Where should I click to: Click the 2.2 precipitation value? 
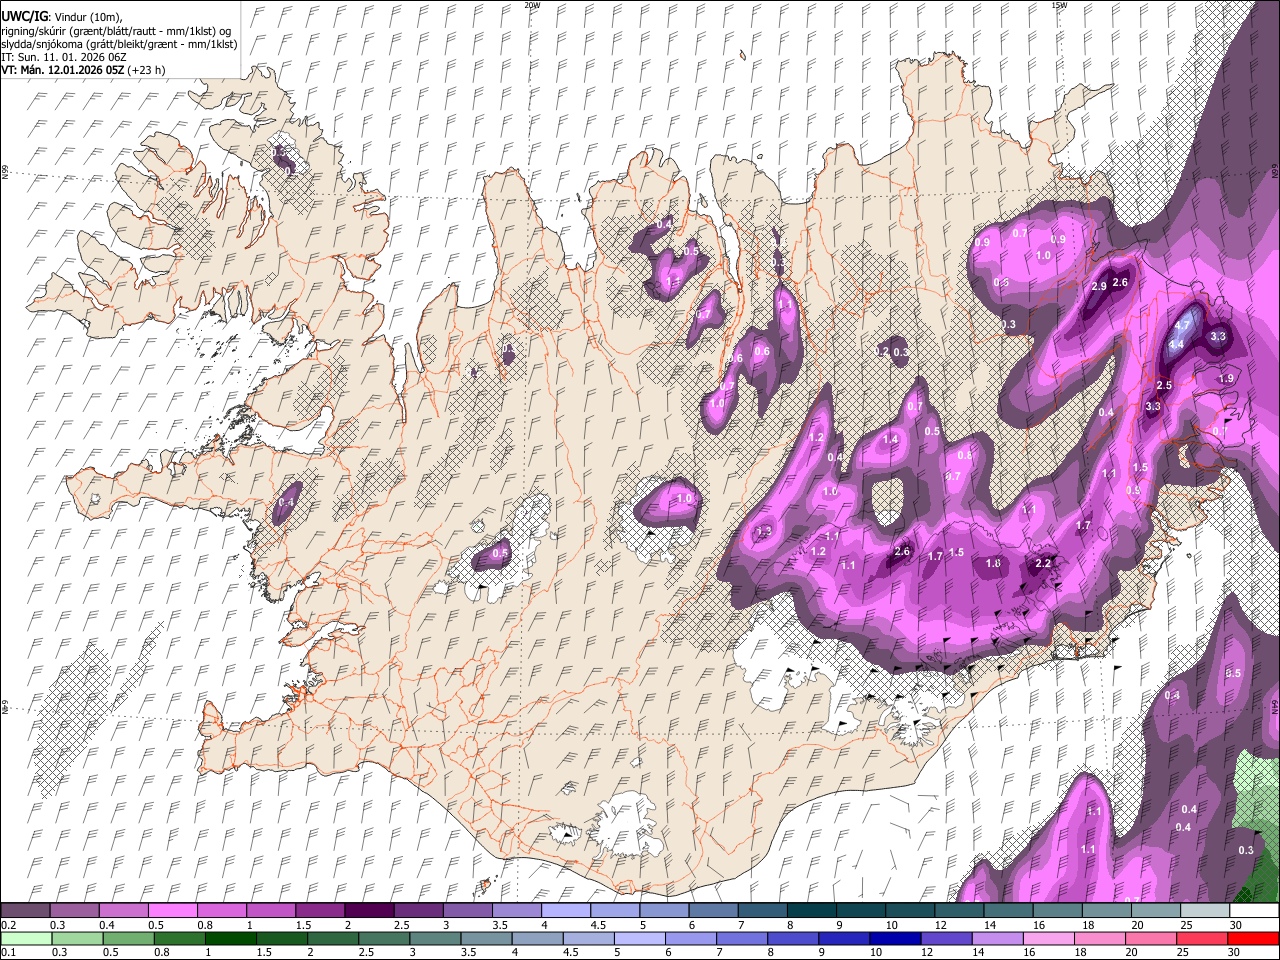coord(1043,564)
